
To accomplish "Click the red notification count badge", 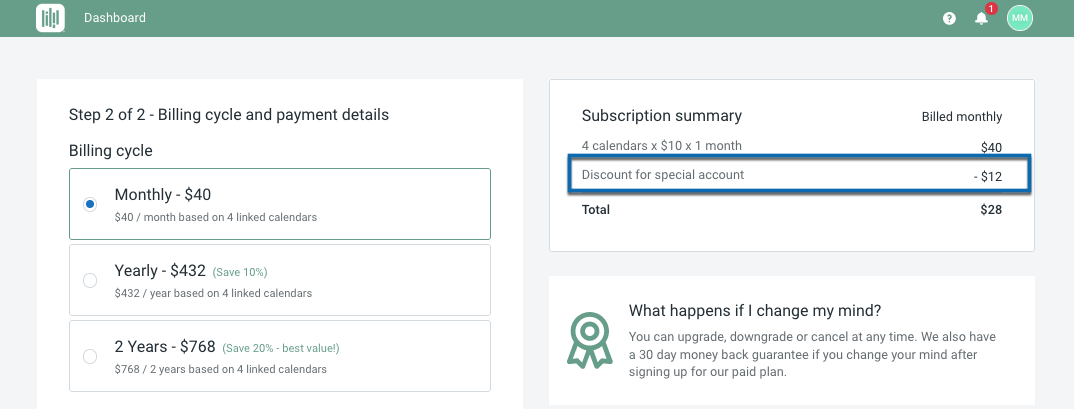I will (991, 9).
